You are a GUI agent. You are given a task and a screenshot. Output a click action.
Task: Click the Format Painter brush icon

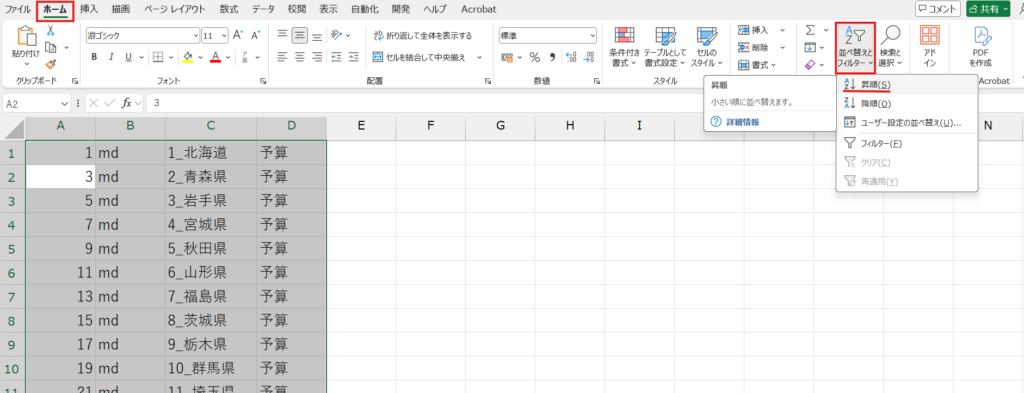(x=50, y=63)
